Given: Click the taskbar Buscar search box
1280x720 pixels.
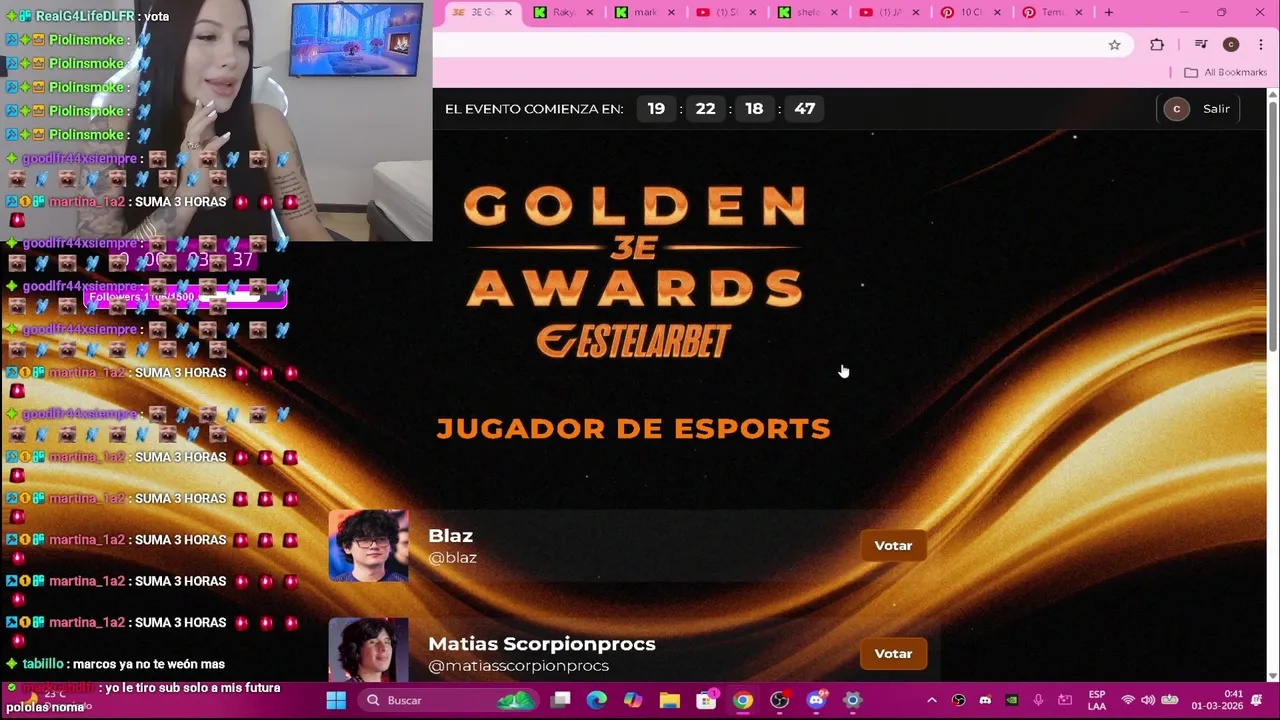Looking at the screenshot, I should tap(450, 700).
